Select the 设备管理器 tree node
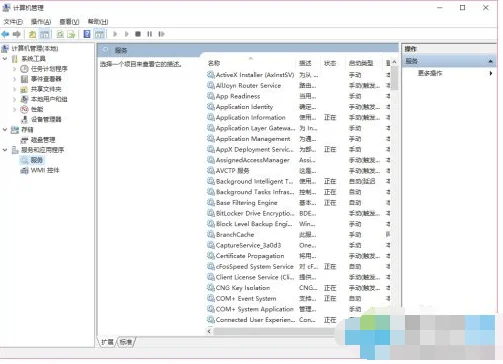 pos(46,119)
